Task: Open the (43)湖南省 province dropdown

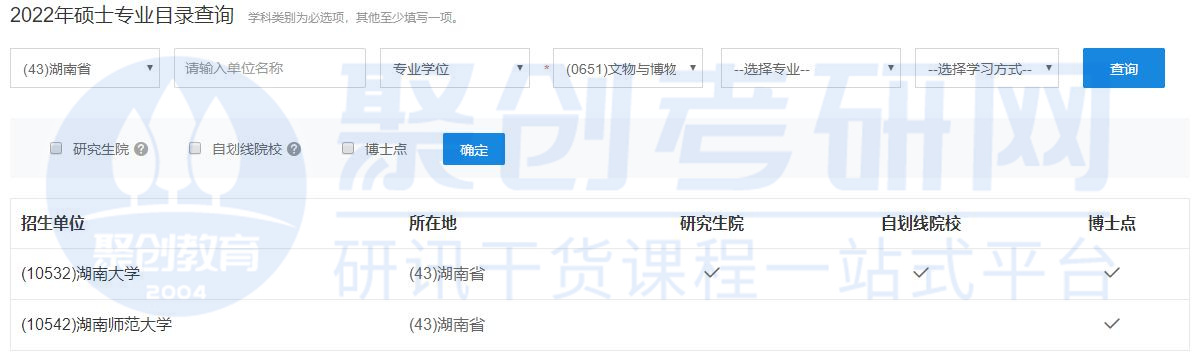Action: pos(85,68)
